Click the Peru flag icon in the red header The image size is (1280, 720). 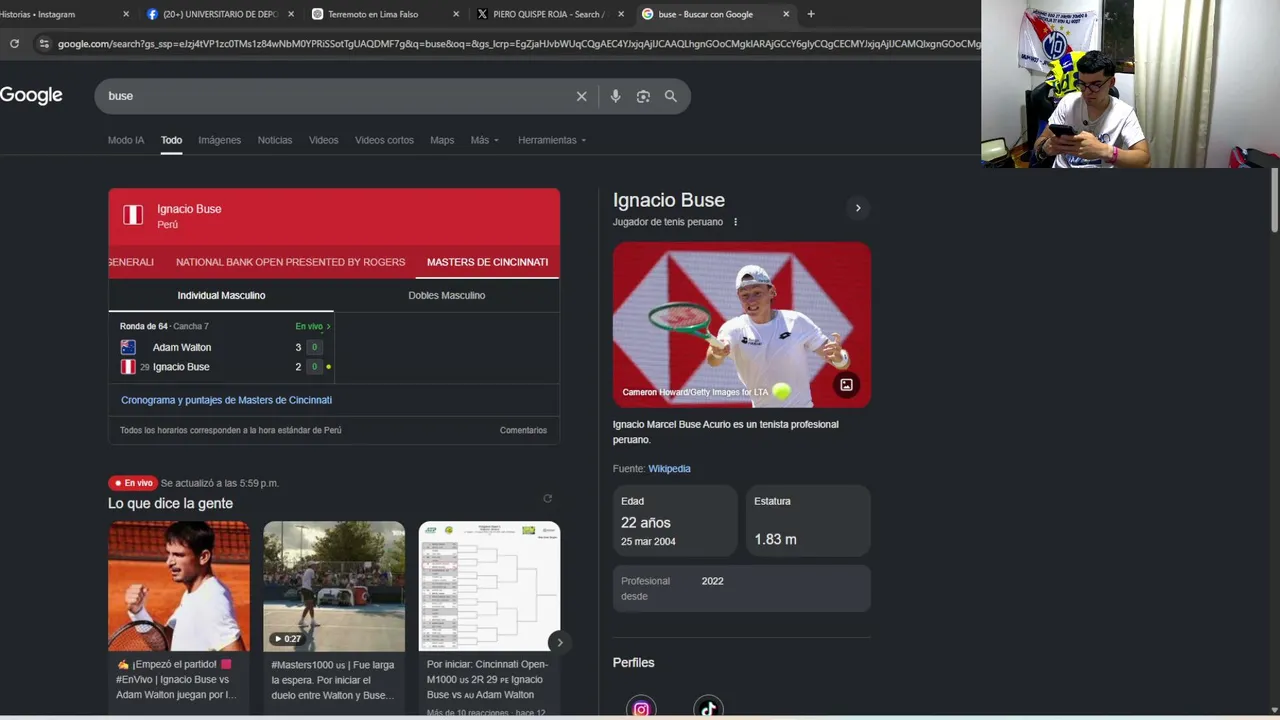[x=133, y=215]
